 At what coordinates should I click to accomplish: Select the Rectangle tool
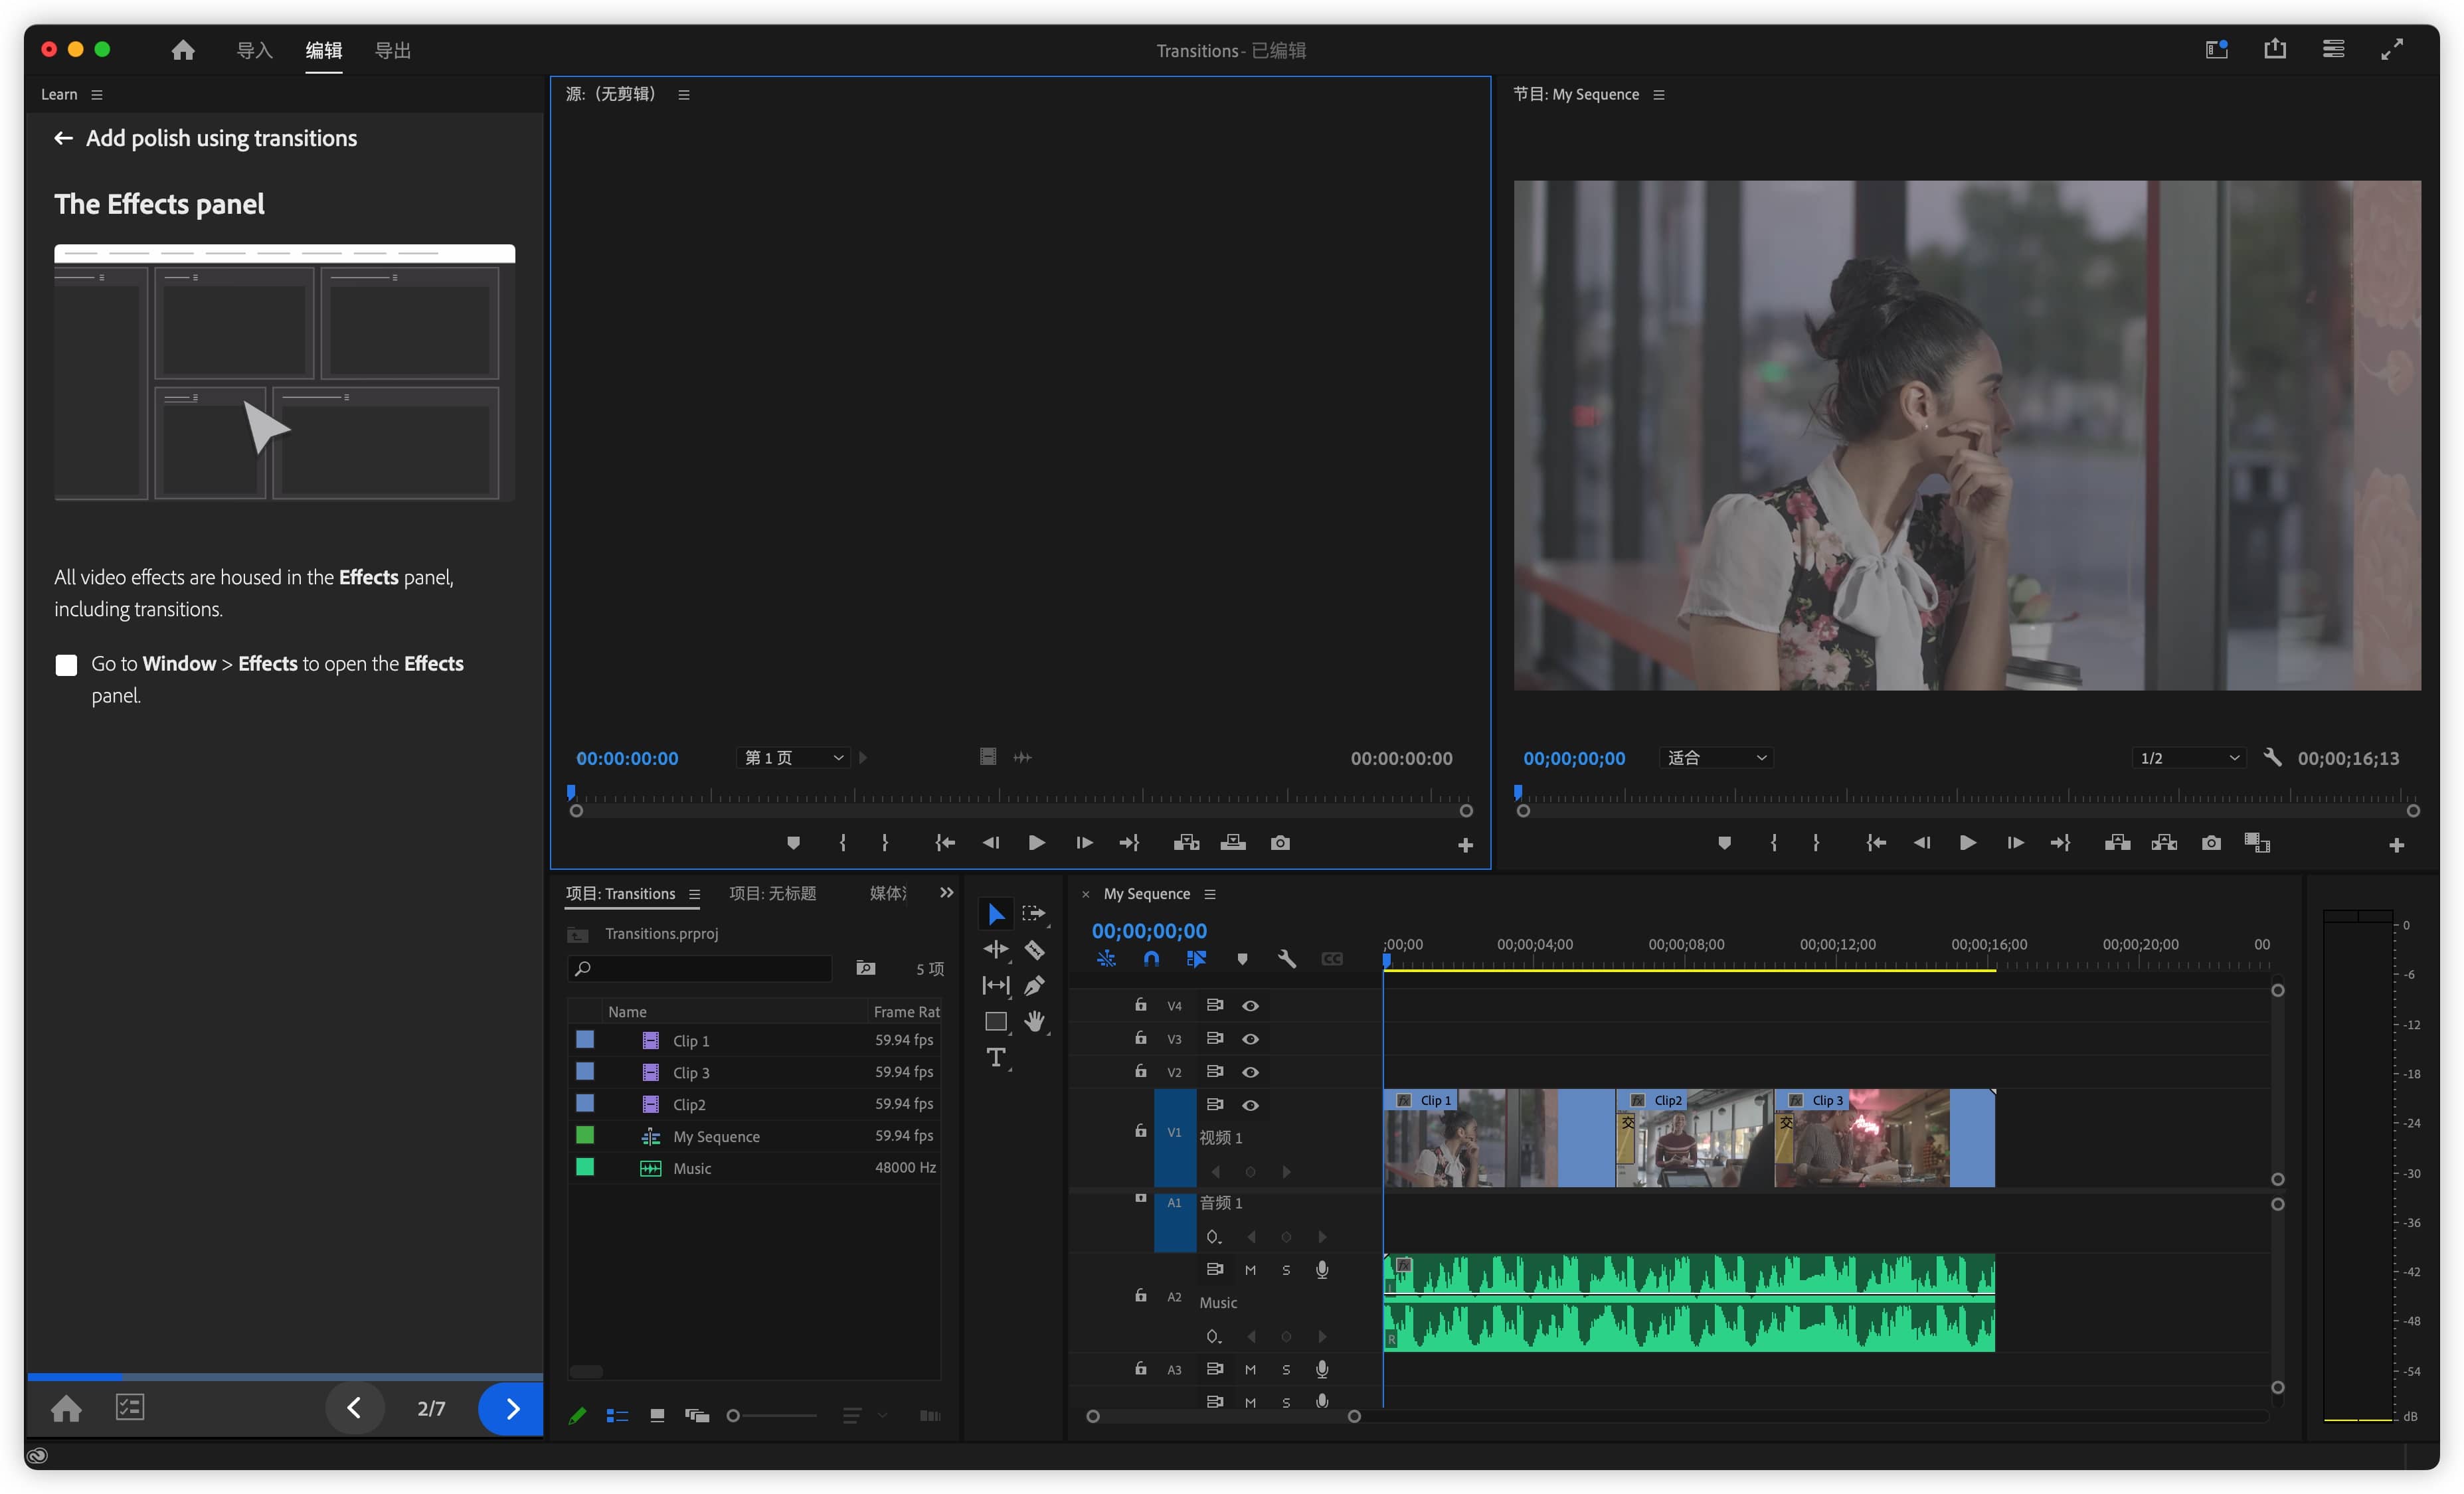tap(996, 1021)
